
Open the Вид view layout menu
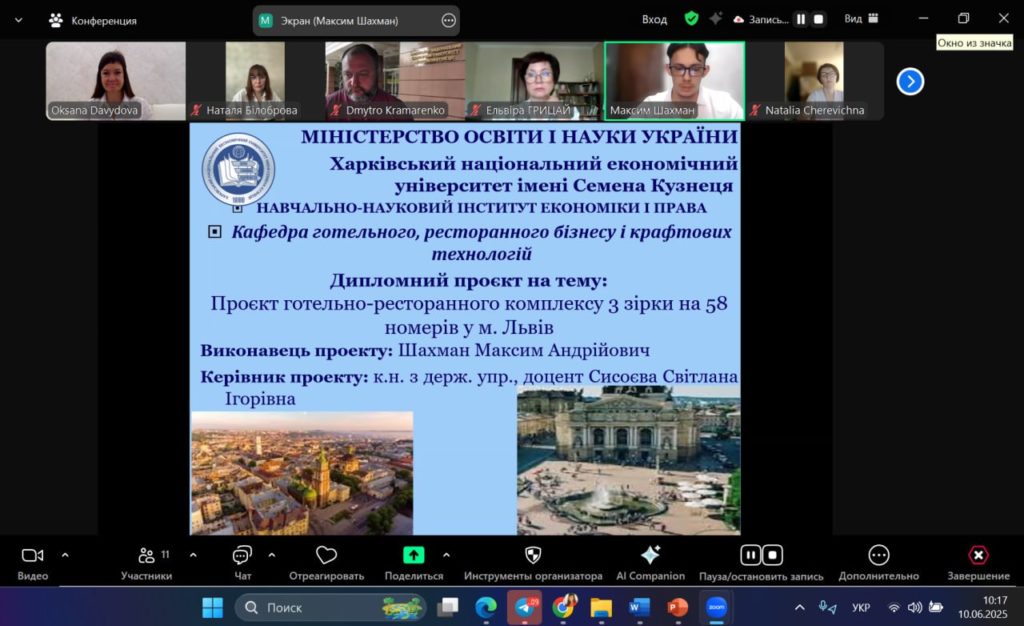tap(860, 19)
